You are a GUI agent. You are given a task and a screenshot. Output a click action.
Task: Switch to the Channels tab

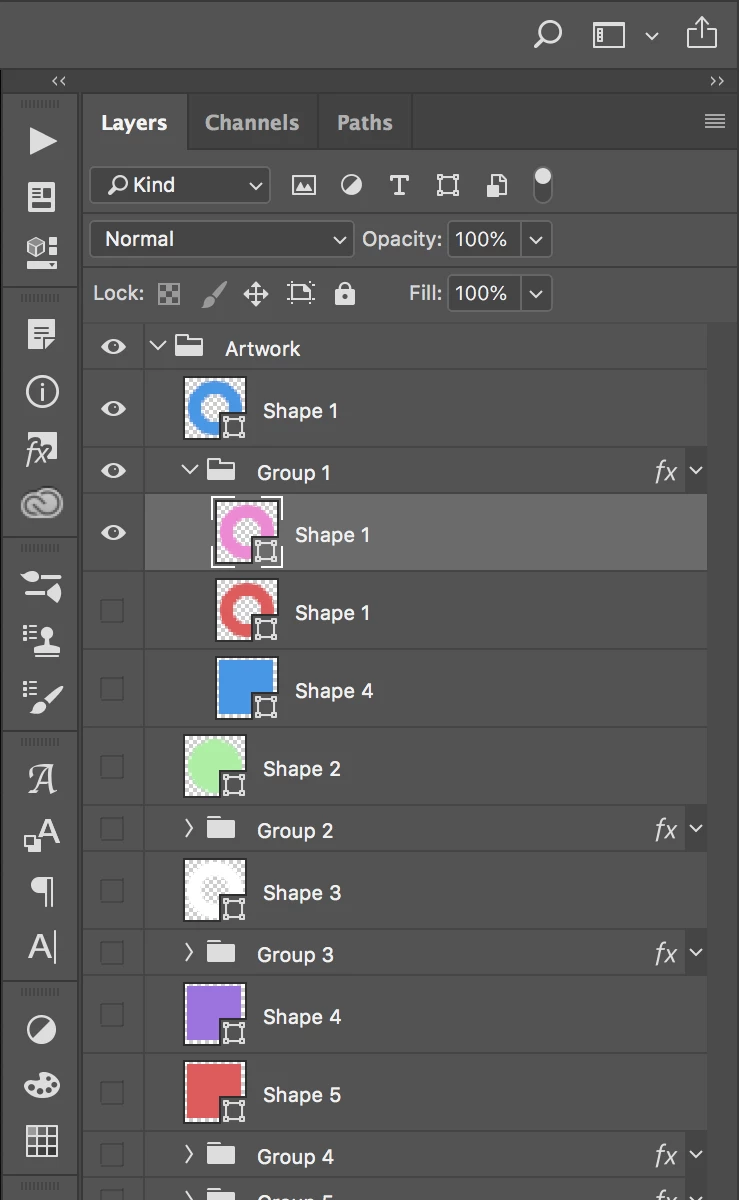252,123
